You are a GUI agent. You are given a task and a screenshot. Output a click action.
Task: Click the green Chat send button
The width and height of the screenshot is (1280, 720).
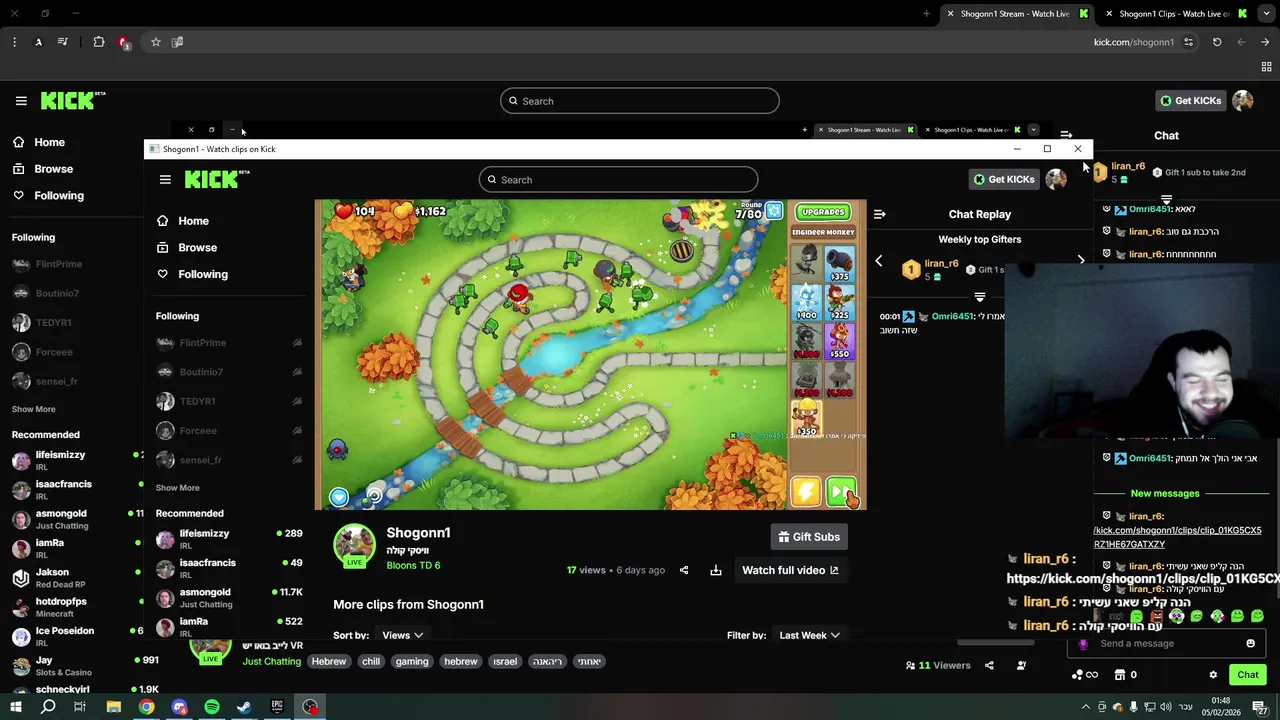coord(1248,675)
